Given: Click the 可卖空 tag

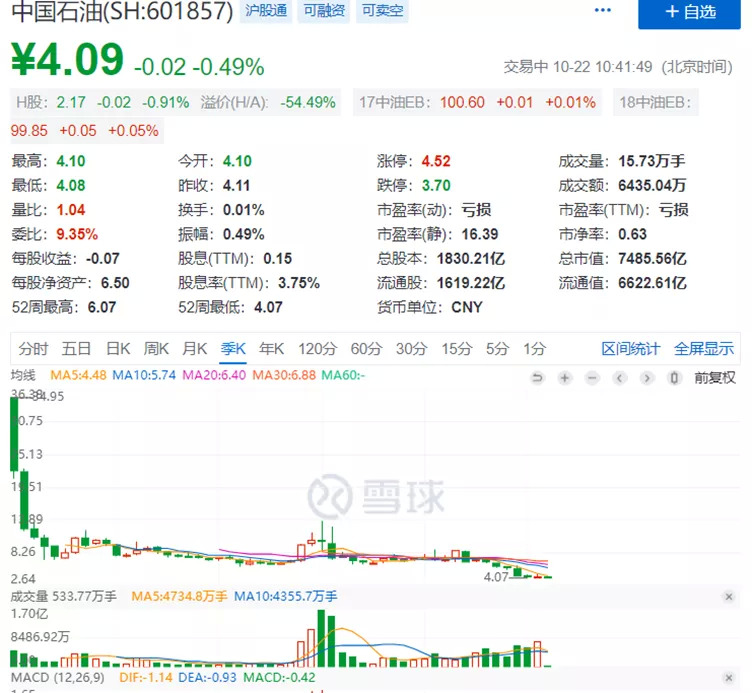Looking at the screenshot, I should tap(382, 10).
